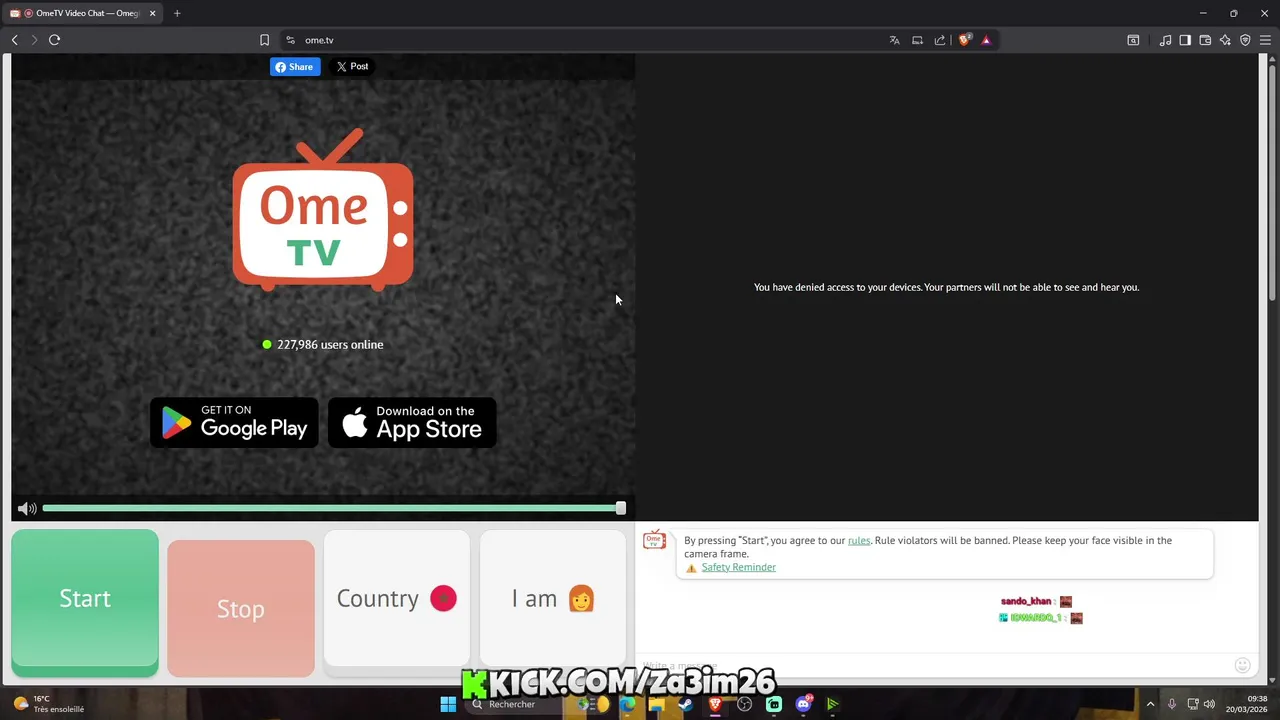The image size is (1280, 720).
Task: Open the Google Play download badge
Action: pyautogui.click(x=234, y=423)
